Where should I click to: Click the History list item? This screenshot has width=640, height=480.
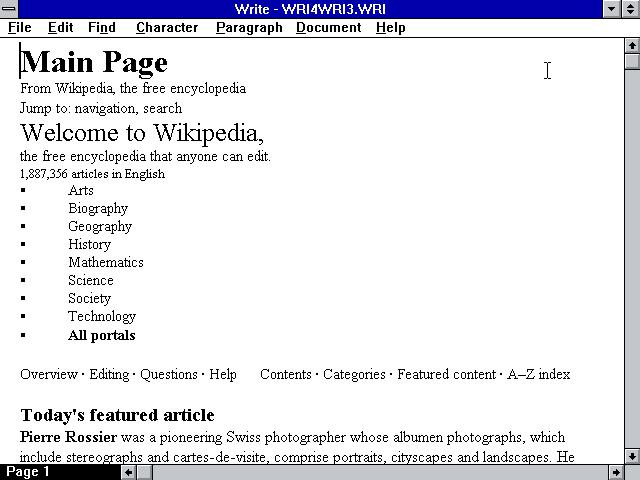tap(89, 244)
